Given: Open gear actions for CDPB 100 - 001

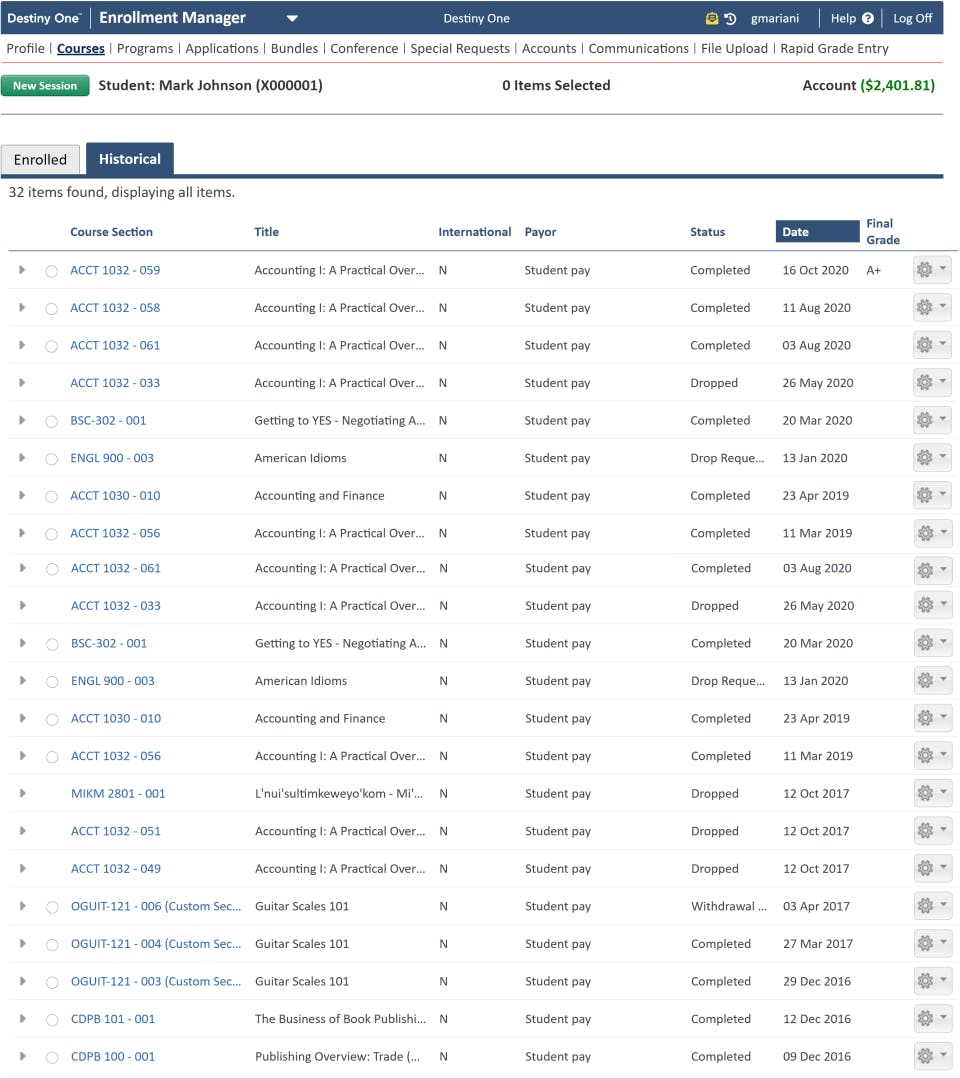Looking at the screenshot, I should (x=932, y=1056).
